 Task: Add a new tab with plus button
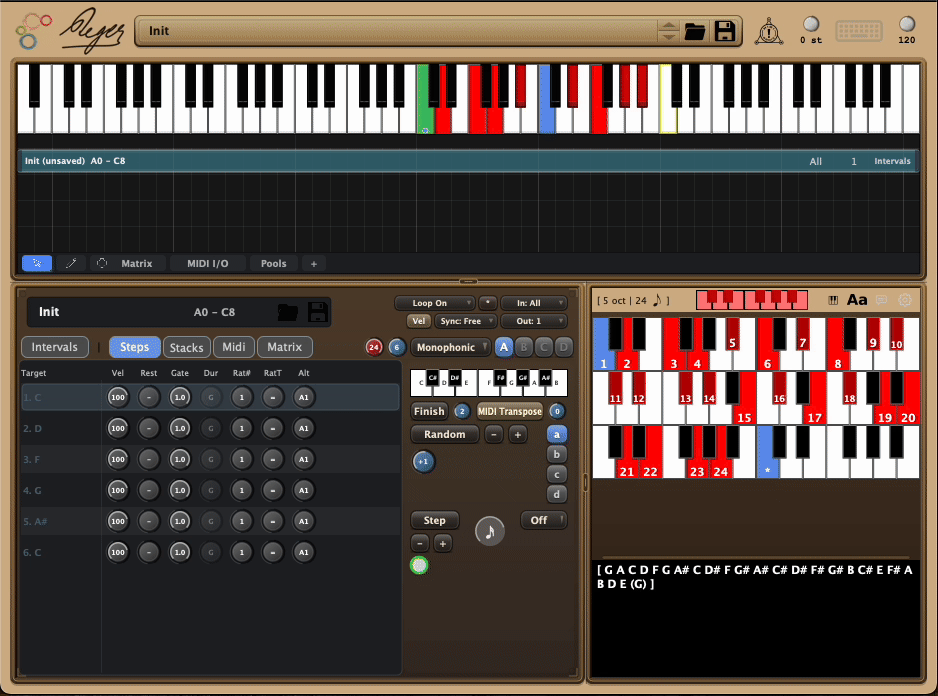[313, 263]
